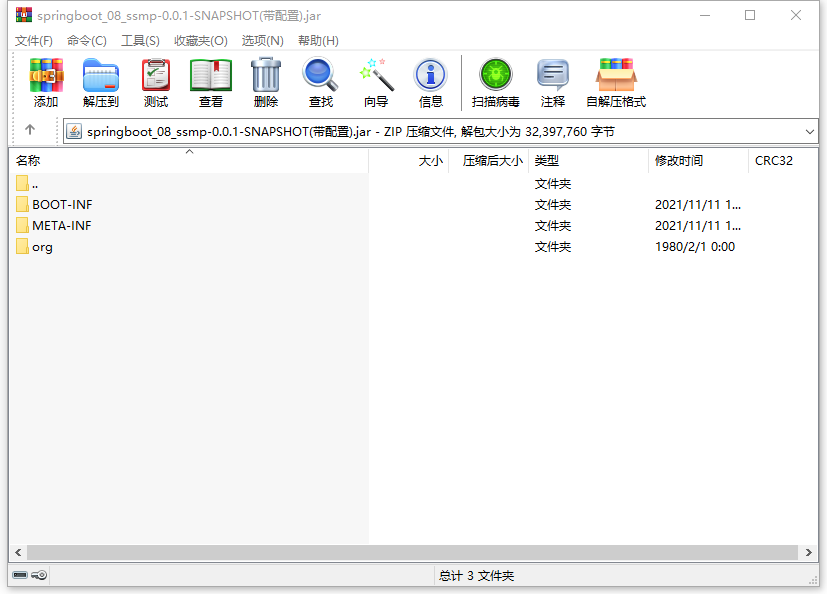Image resolution: width=827 pixels, height=594 pixels.
Task: Select the 查找 (Find) search icon
Action: coord(320,82)
